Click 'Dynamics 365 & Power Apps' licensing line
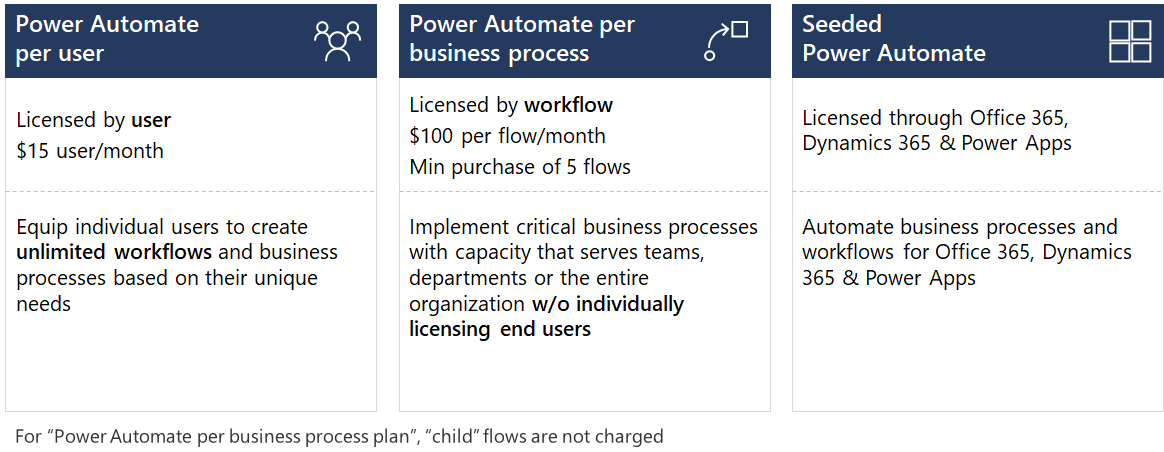The height and width of the screenshot is (452, 1164). click(x=936, y=143)
